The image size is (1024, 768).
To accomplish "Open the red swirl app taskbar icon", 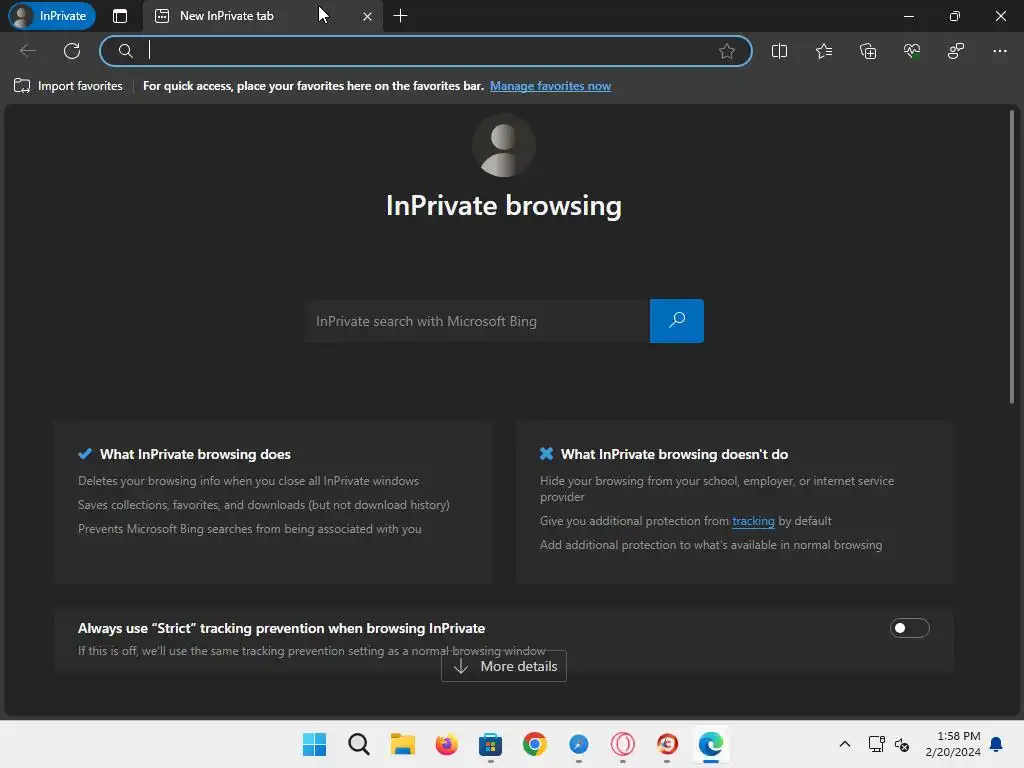I will coord(667,744).
